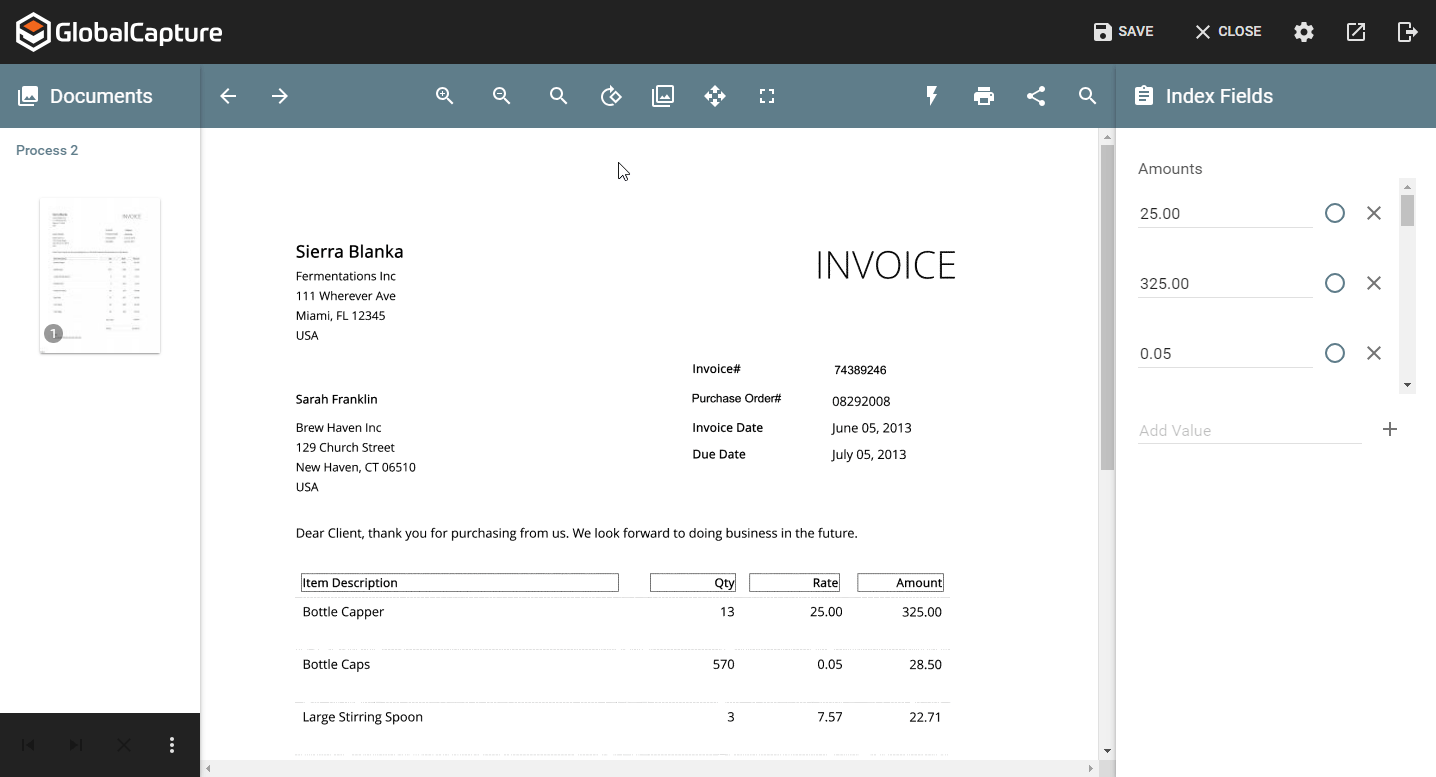Viewport: 1436px width, 777px height.
Task: Open the three-dot menu in Documents panel
Action: [172, 745]
